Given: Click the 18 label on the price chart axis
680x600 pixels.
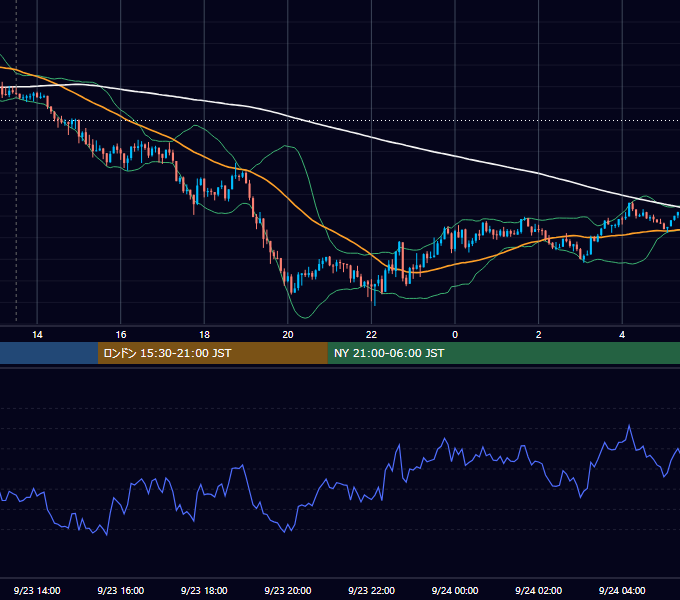Looking at the screenshot, I should (x=204, y=335).
